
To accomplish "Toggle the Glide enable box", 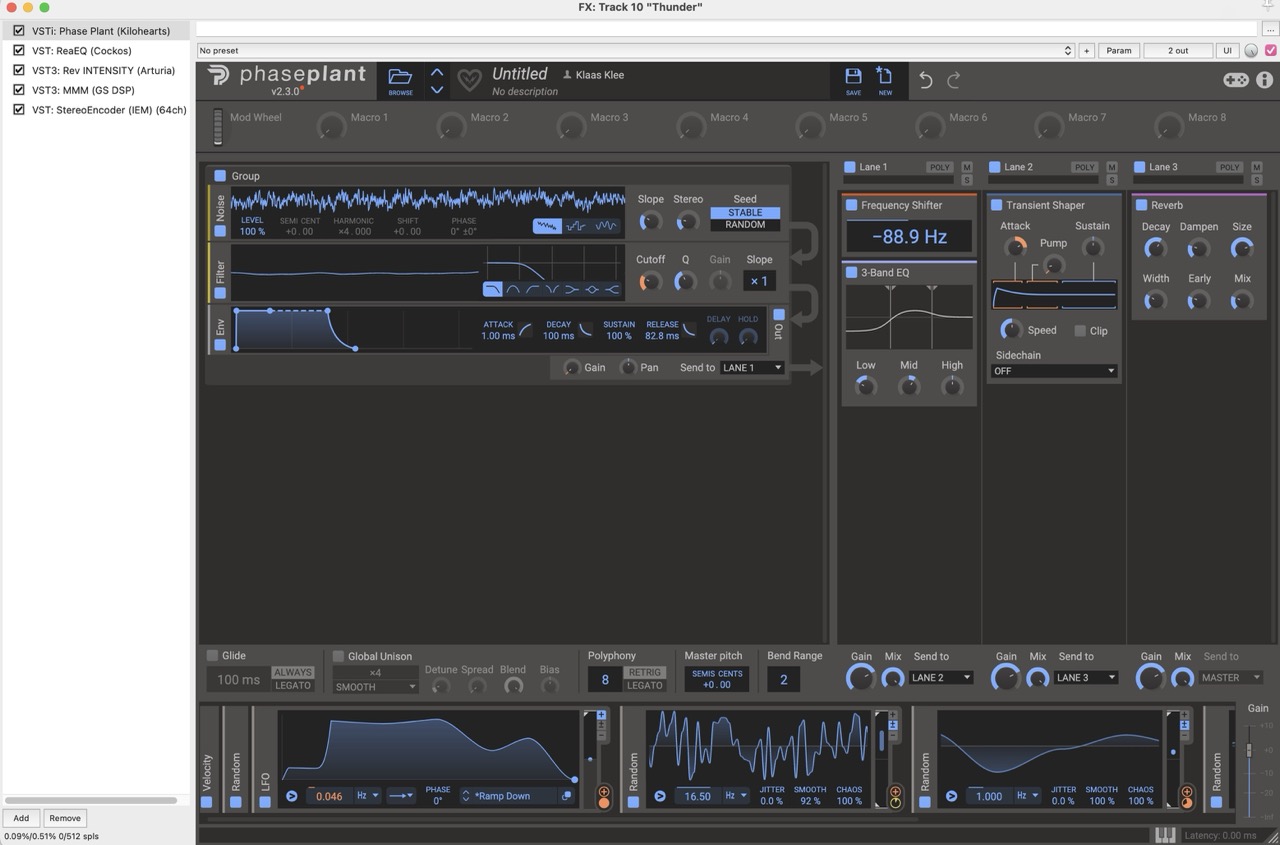I will (x=212, y=655).
